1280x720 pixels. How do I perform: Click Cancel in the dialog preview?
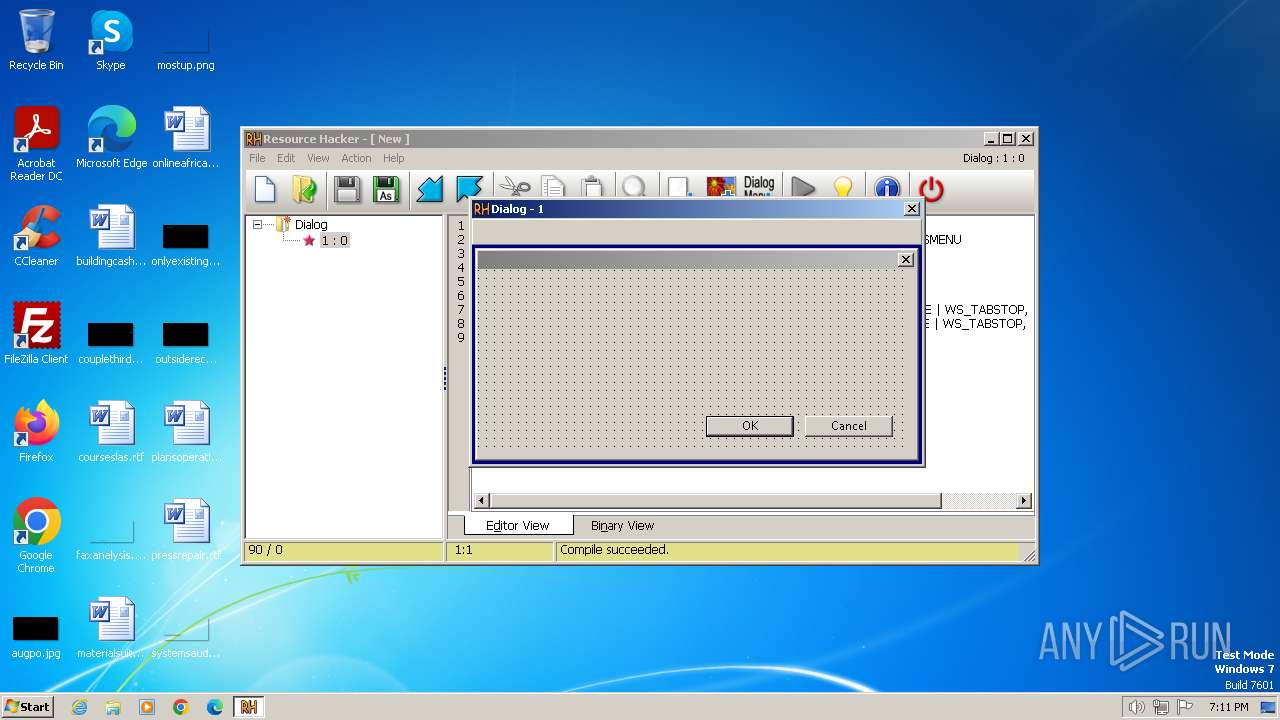click(849, 426)
